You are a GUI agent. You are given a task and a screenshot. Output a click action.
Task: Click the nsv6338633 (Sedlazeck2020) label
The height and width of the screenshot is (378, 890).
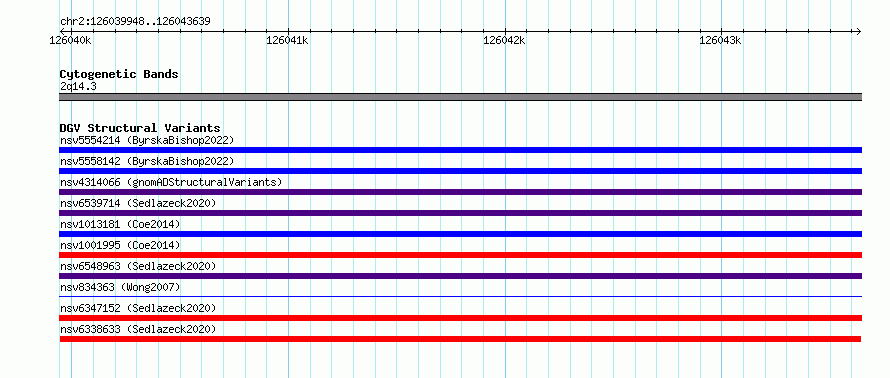coord(138,329)
